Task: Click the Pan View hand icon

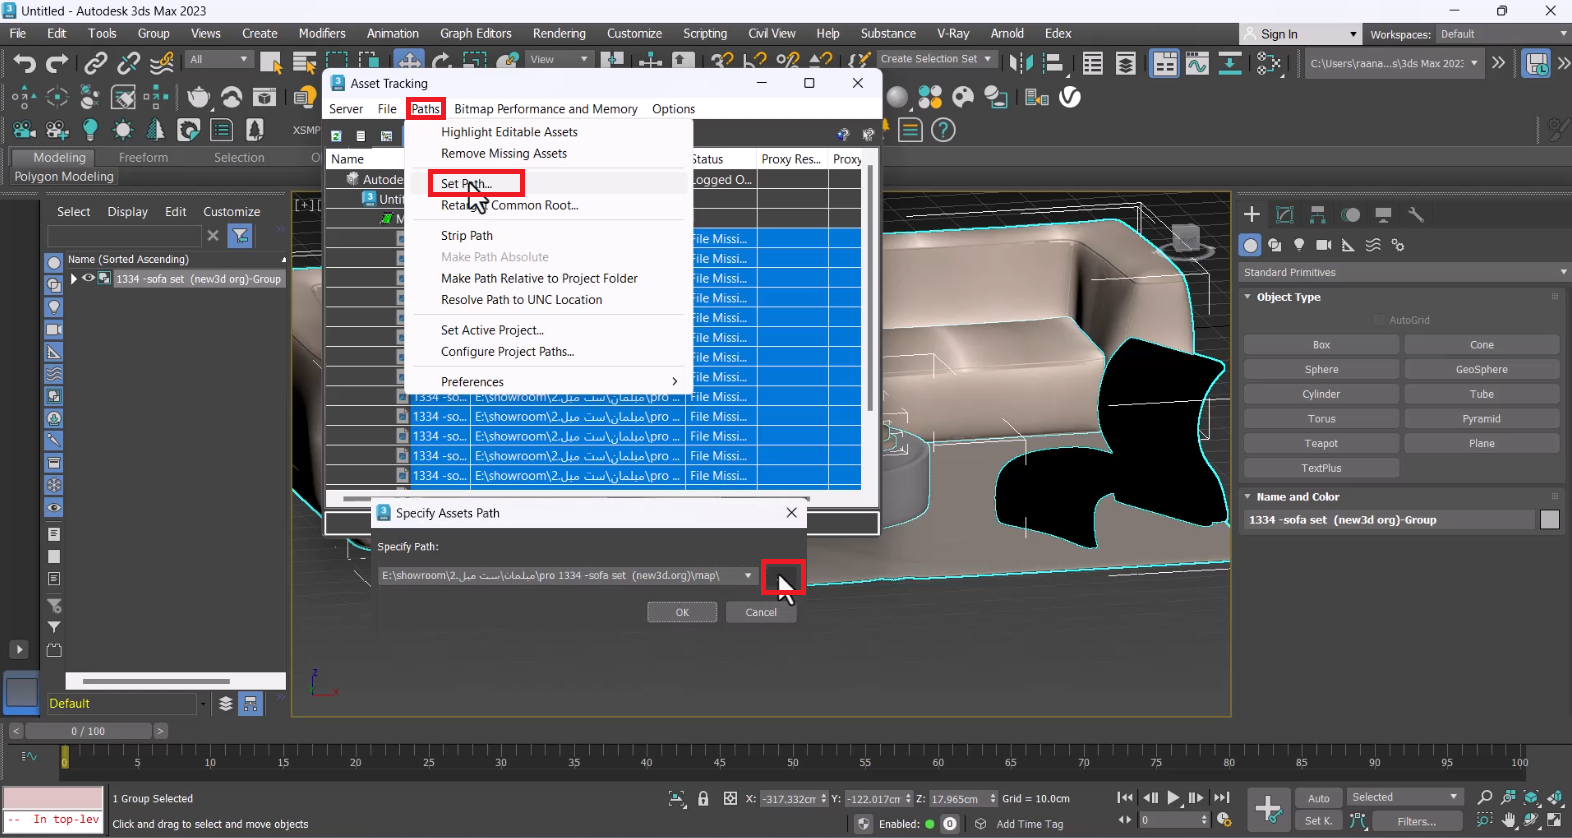Action: coord(1509,821)
